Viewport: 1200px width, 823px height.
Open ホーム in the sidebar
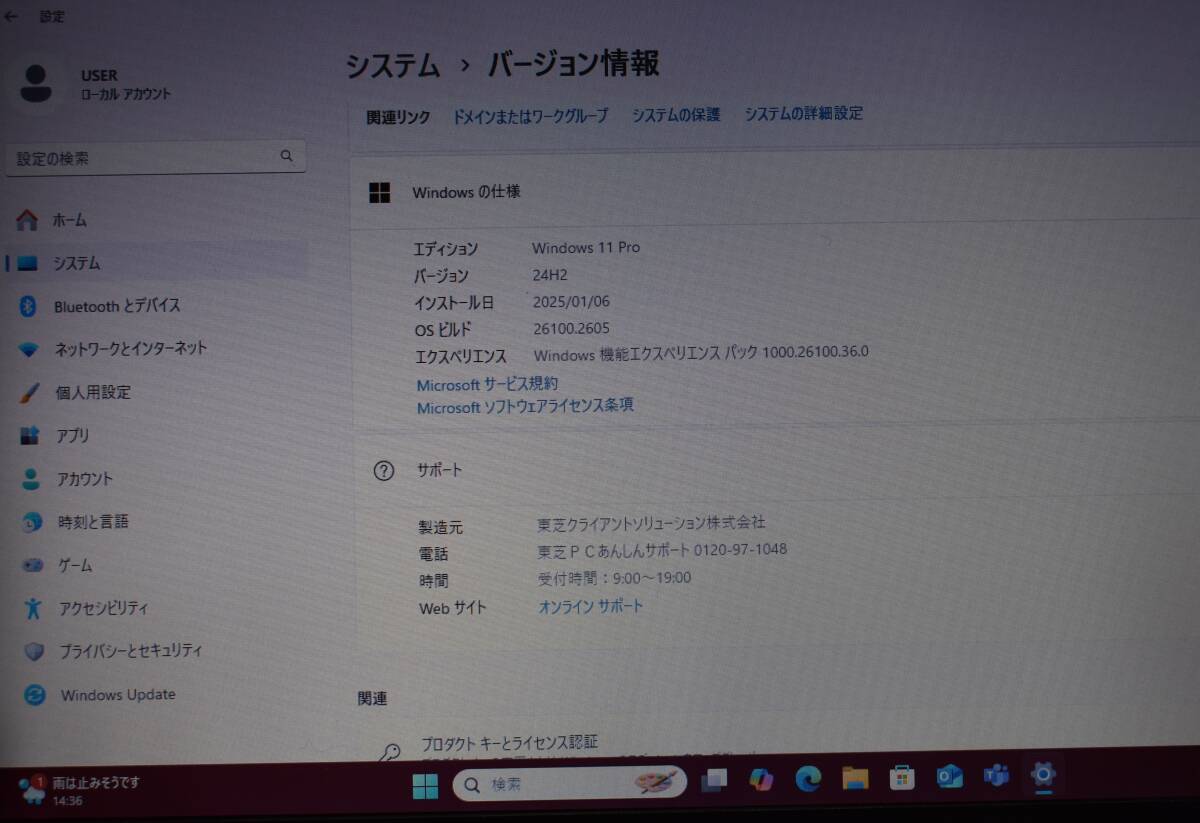pos(155,220)
